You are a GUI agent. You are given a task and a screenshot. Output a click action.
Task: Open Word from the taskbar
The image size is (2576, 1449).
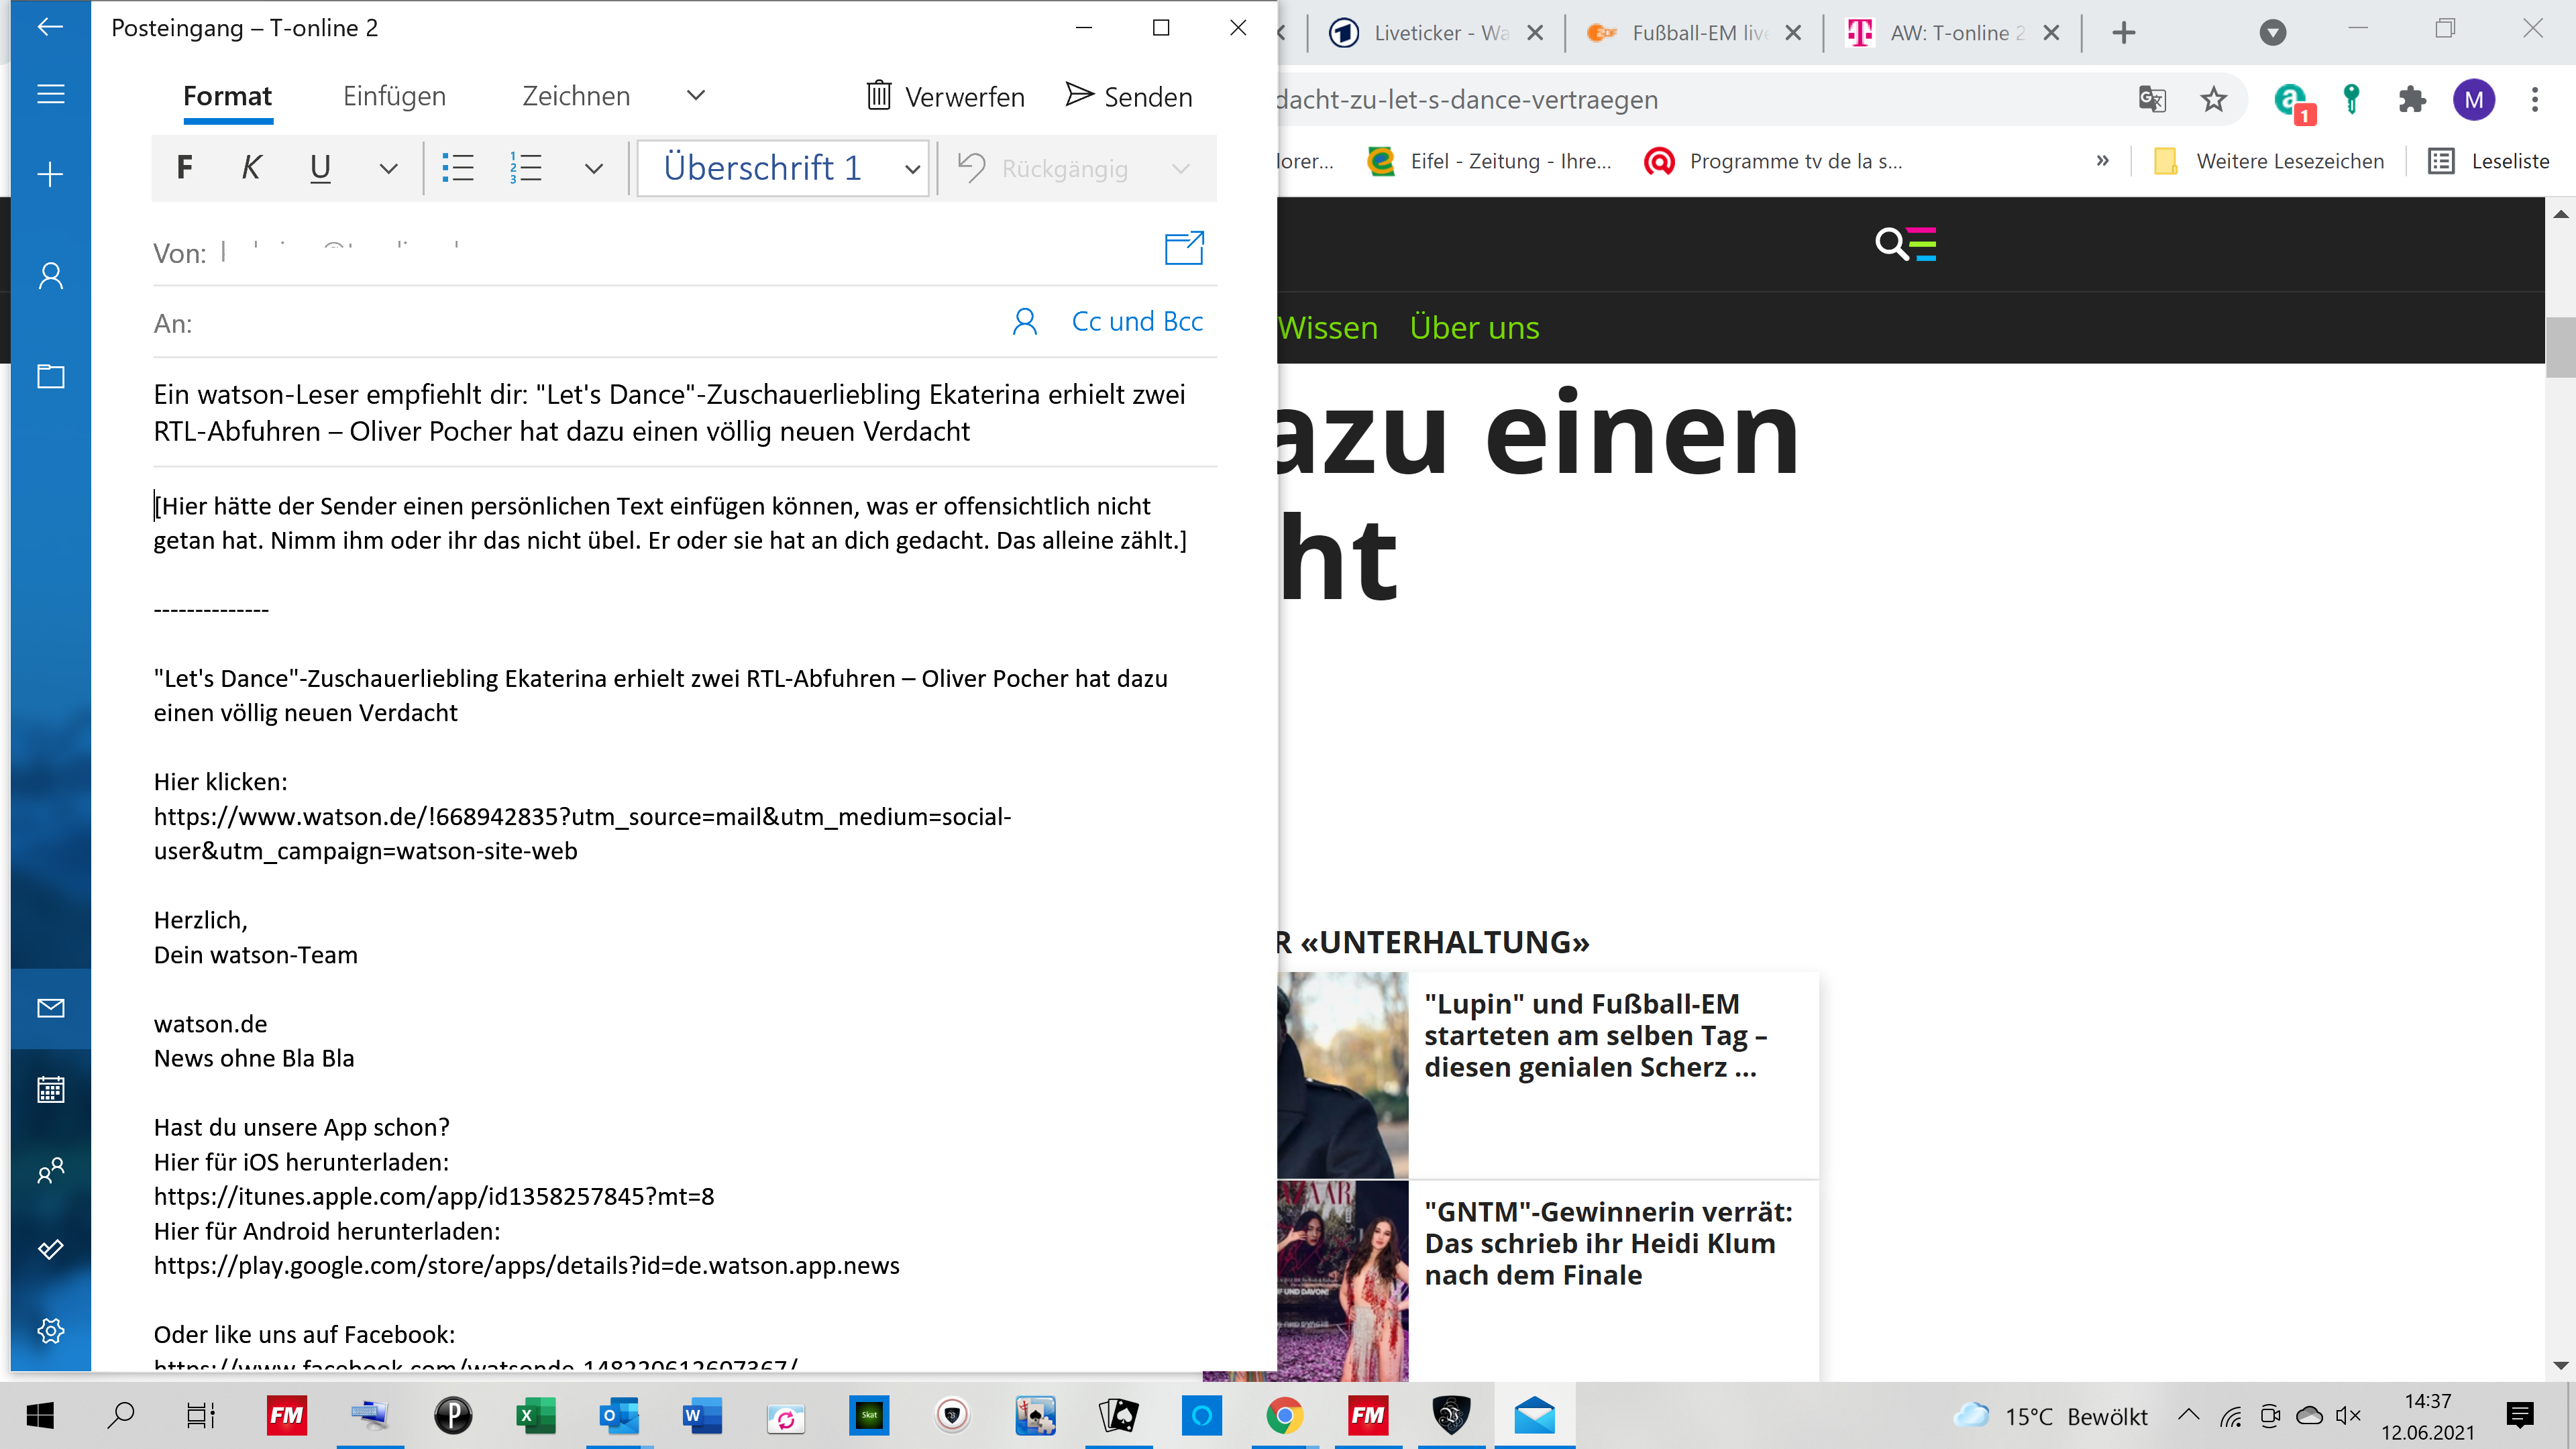[702, 1415]
